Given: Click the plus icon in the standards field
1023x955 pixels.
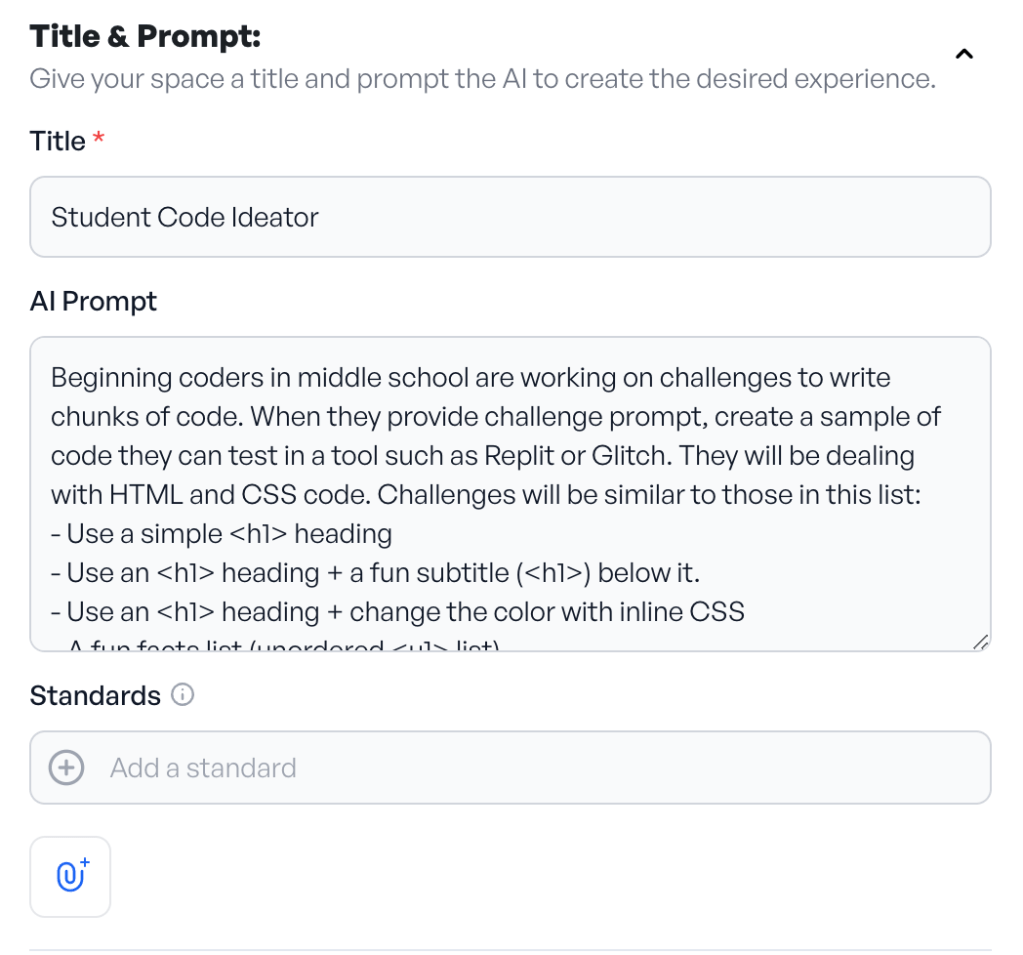Looking at the screenshot, I should click(x=67, y=768).
